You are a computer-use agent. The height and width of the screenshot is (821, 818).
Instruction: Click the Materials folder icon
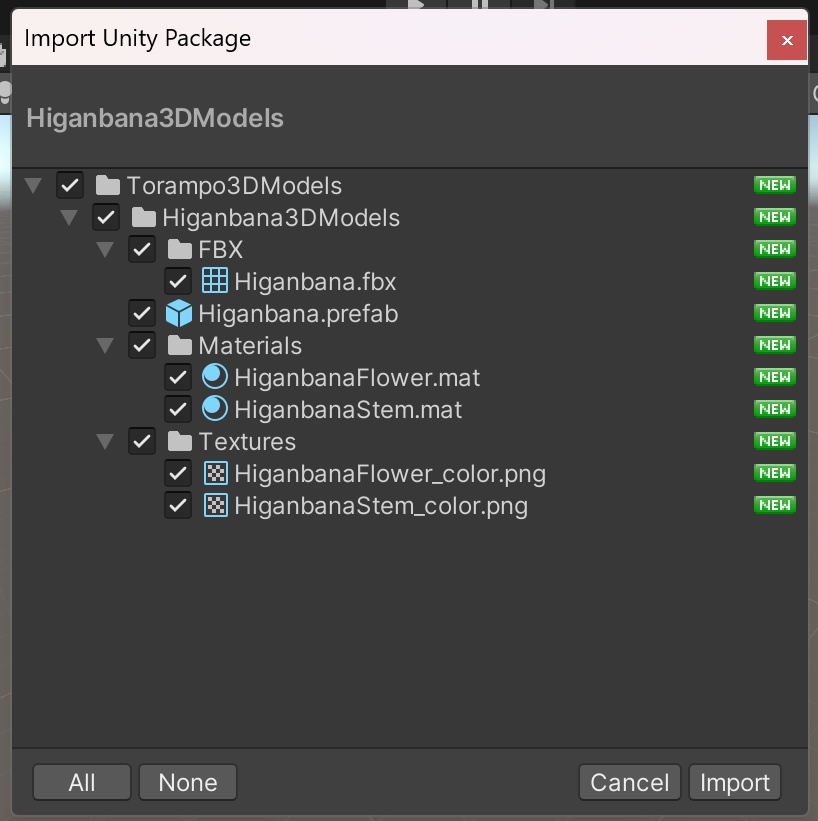[x=179, y=346]
